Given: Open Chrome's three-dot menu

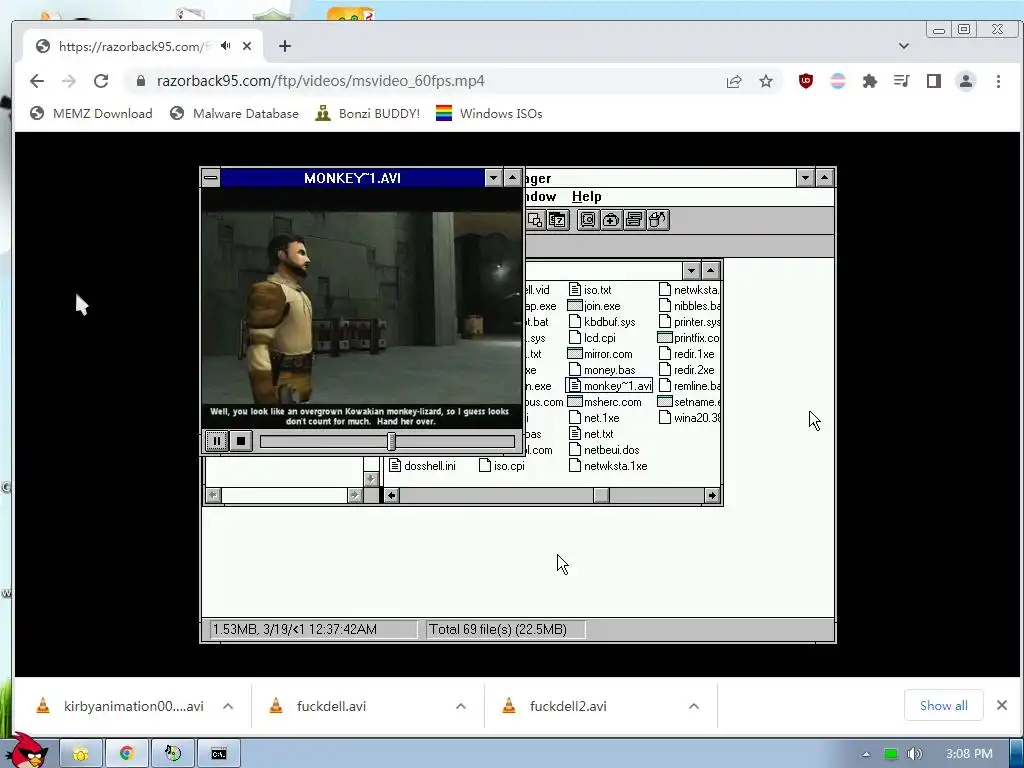Looking at the screenshot, I should point(998,81).
